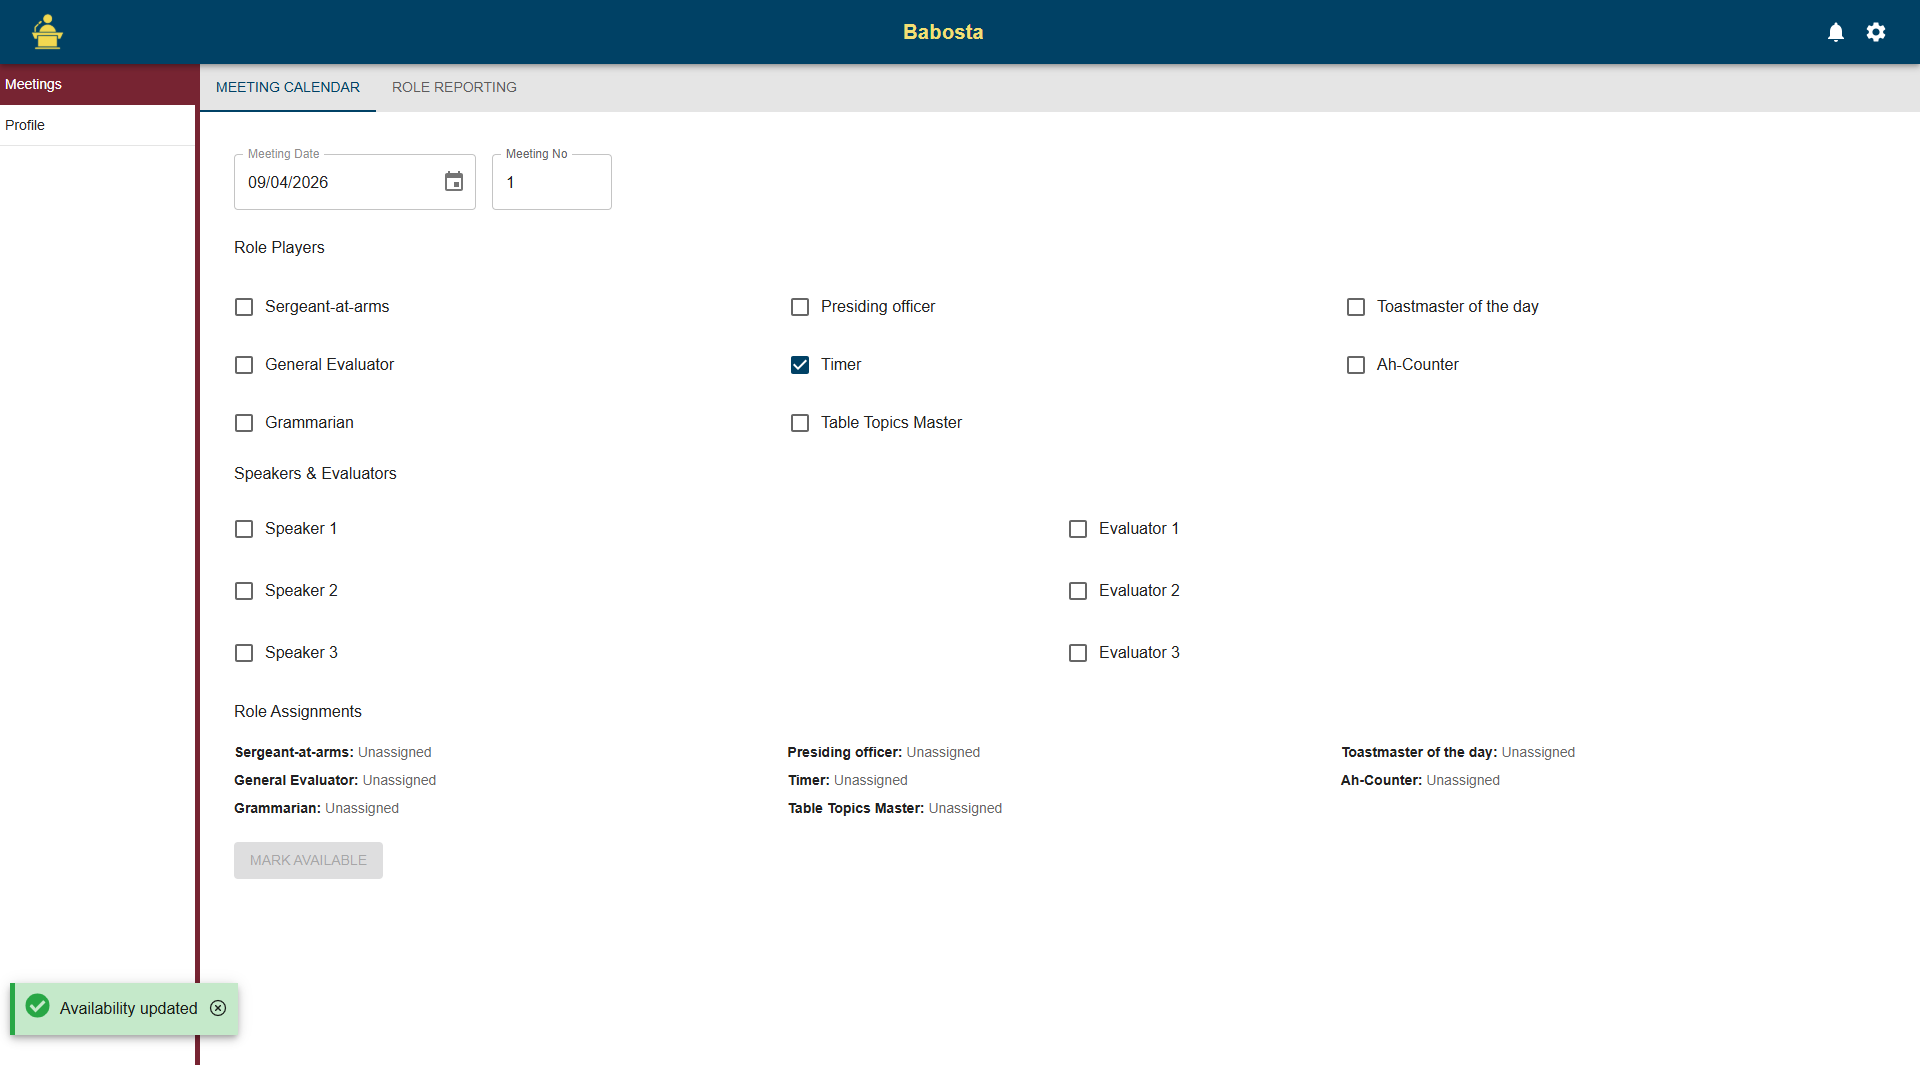Select the Evaluator 3 checkbox
1920x1065 pixels.
[x=1078, y=653]
